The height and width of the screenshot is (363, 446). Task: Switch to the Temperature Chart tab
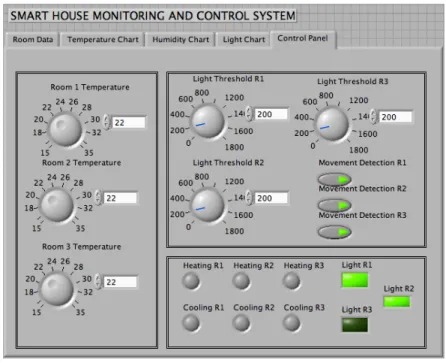coord(103,40)
